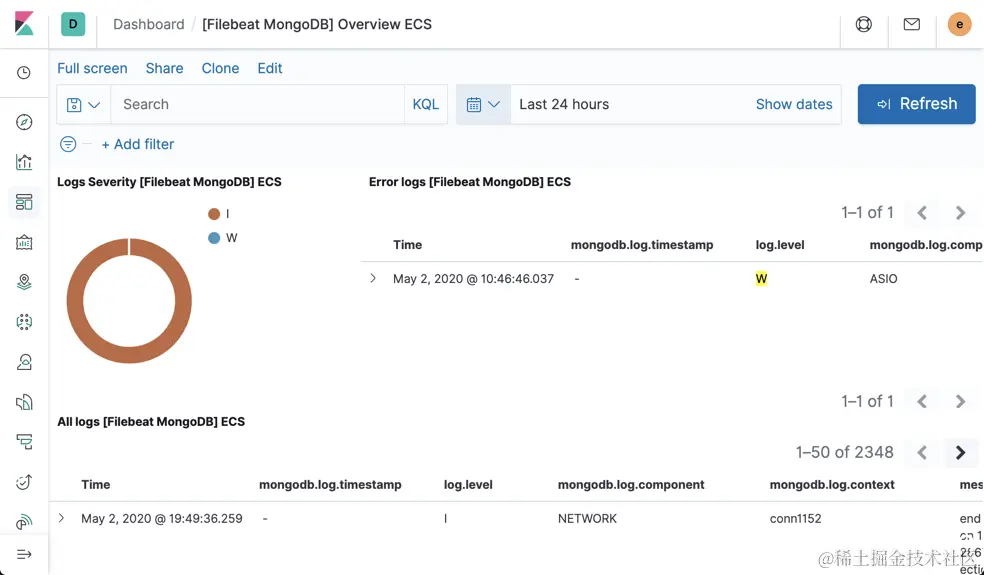Edit the dashboard

(270, 68)
